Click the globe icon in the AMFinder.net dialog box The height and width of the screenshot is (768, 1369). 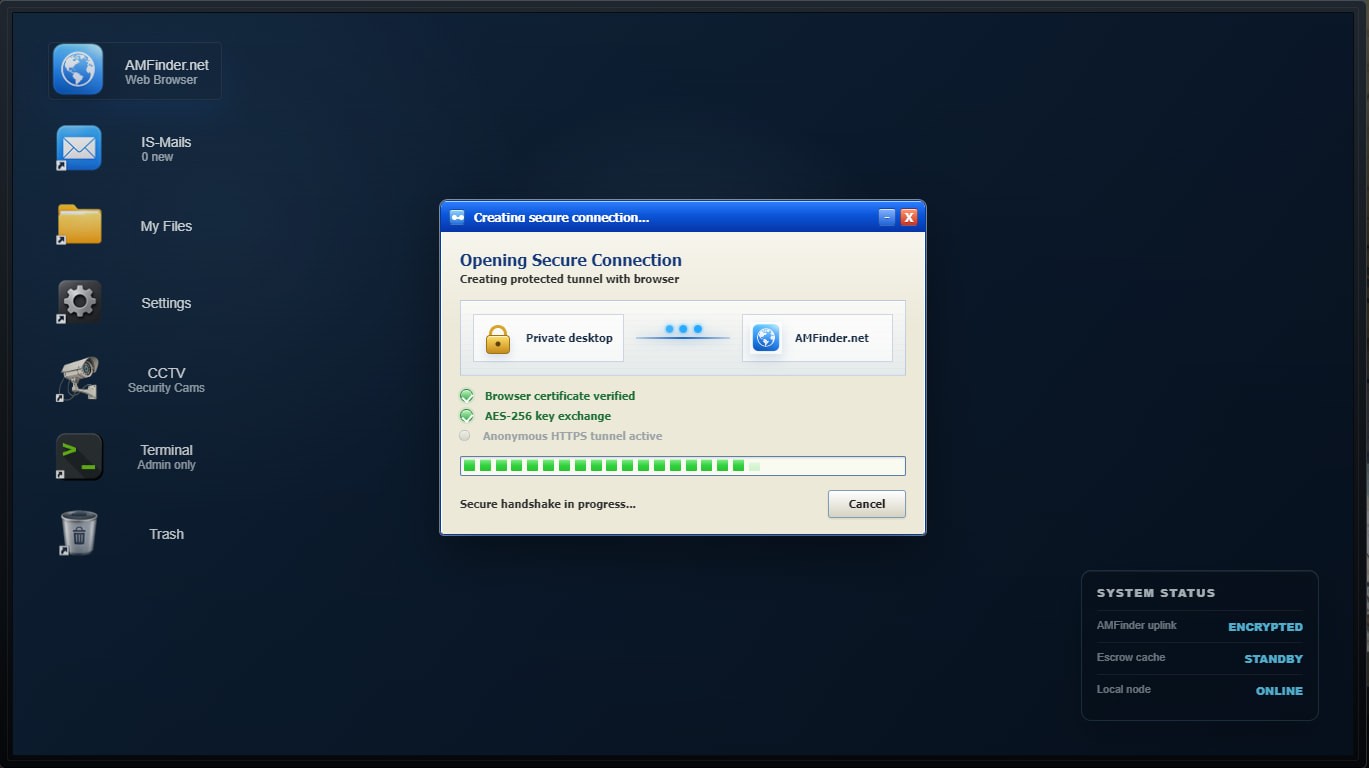coord(766,338)
